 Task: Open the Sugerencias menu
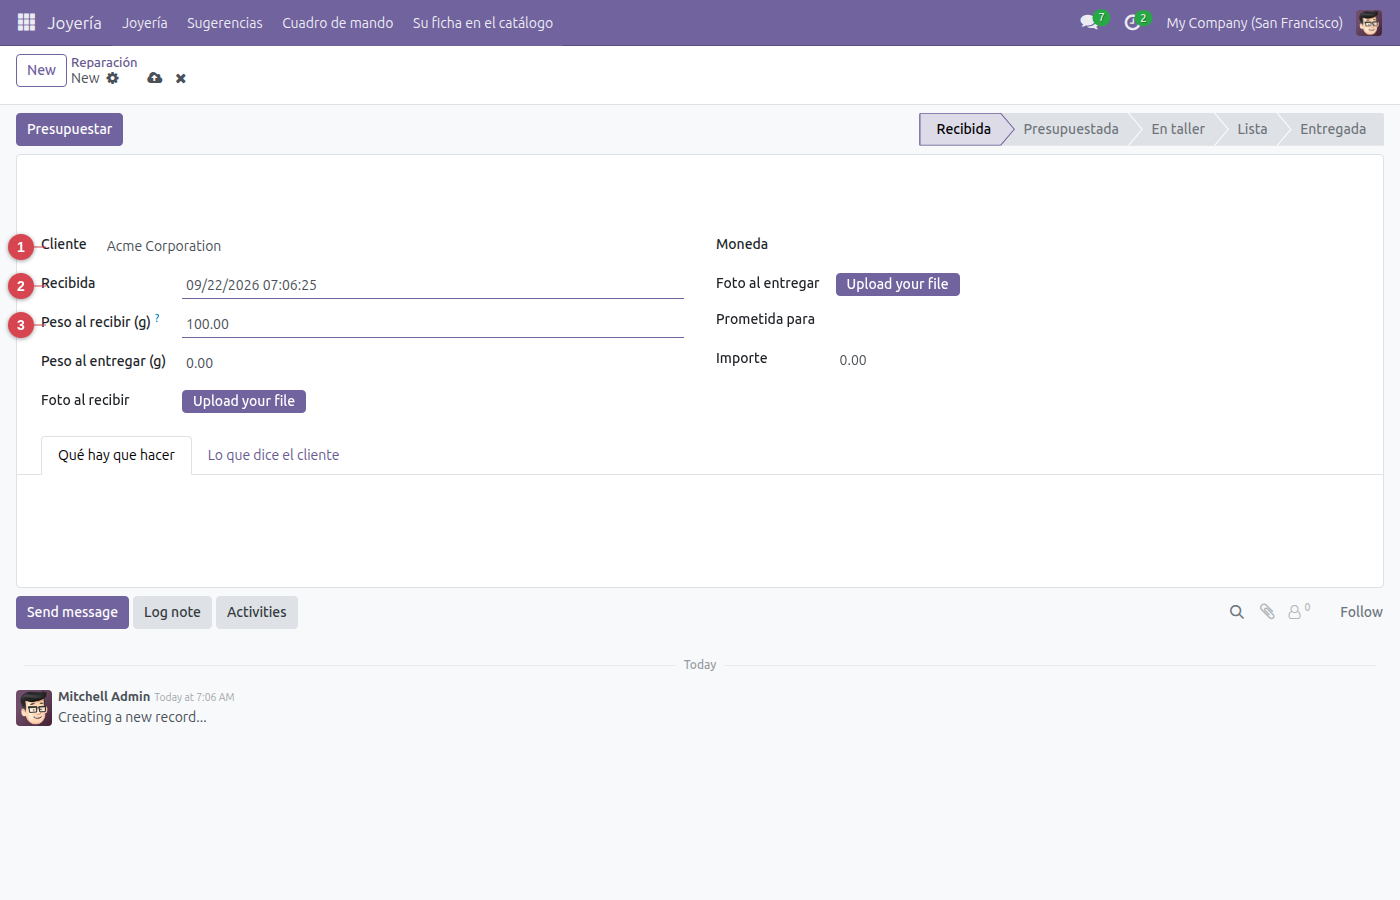pyautogui.click(x=225, y=22)
